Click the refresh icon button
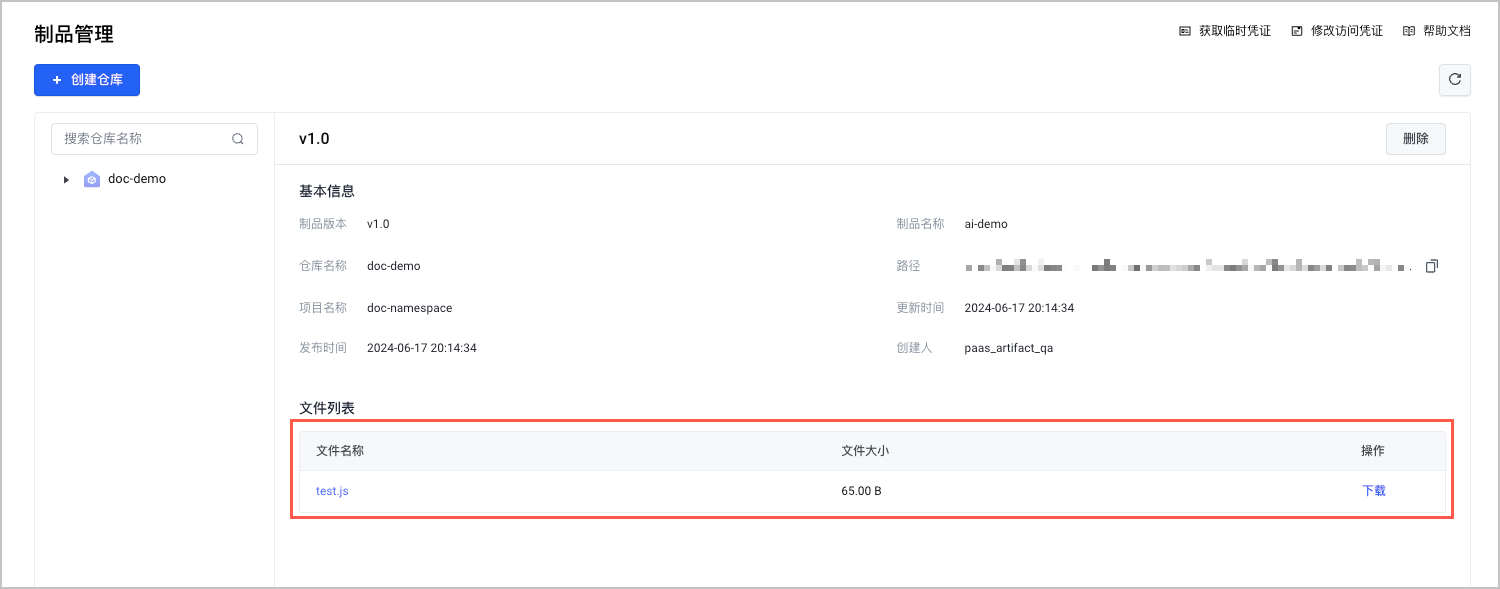Viewport: 1500px width, 589px height. point(1454,80)
